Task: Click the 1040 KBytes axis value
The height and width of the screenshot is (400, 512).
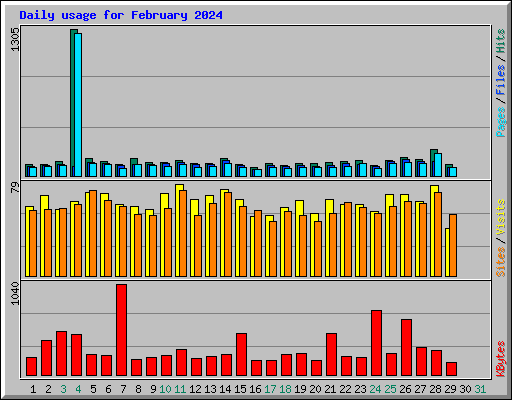Action: 15,293
